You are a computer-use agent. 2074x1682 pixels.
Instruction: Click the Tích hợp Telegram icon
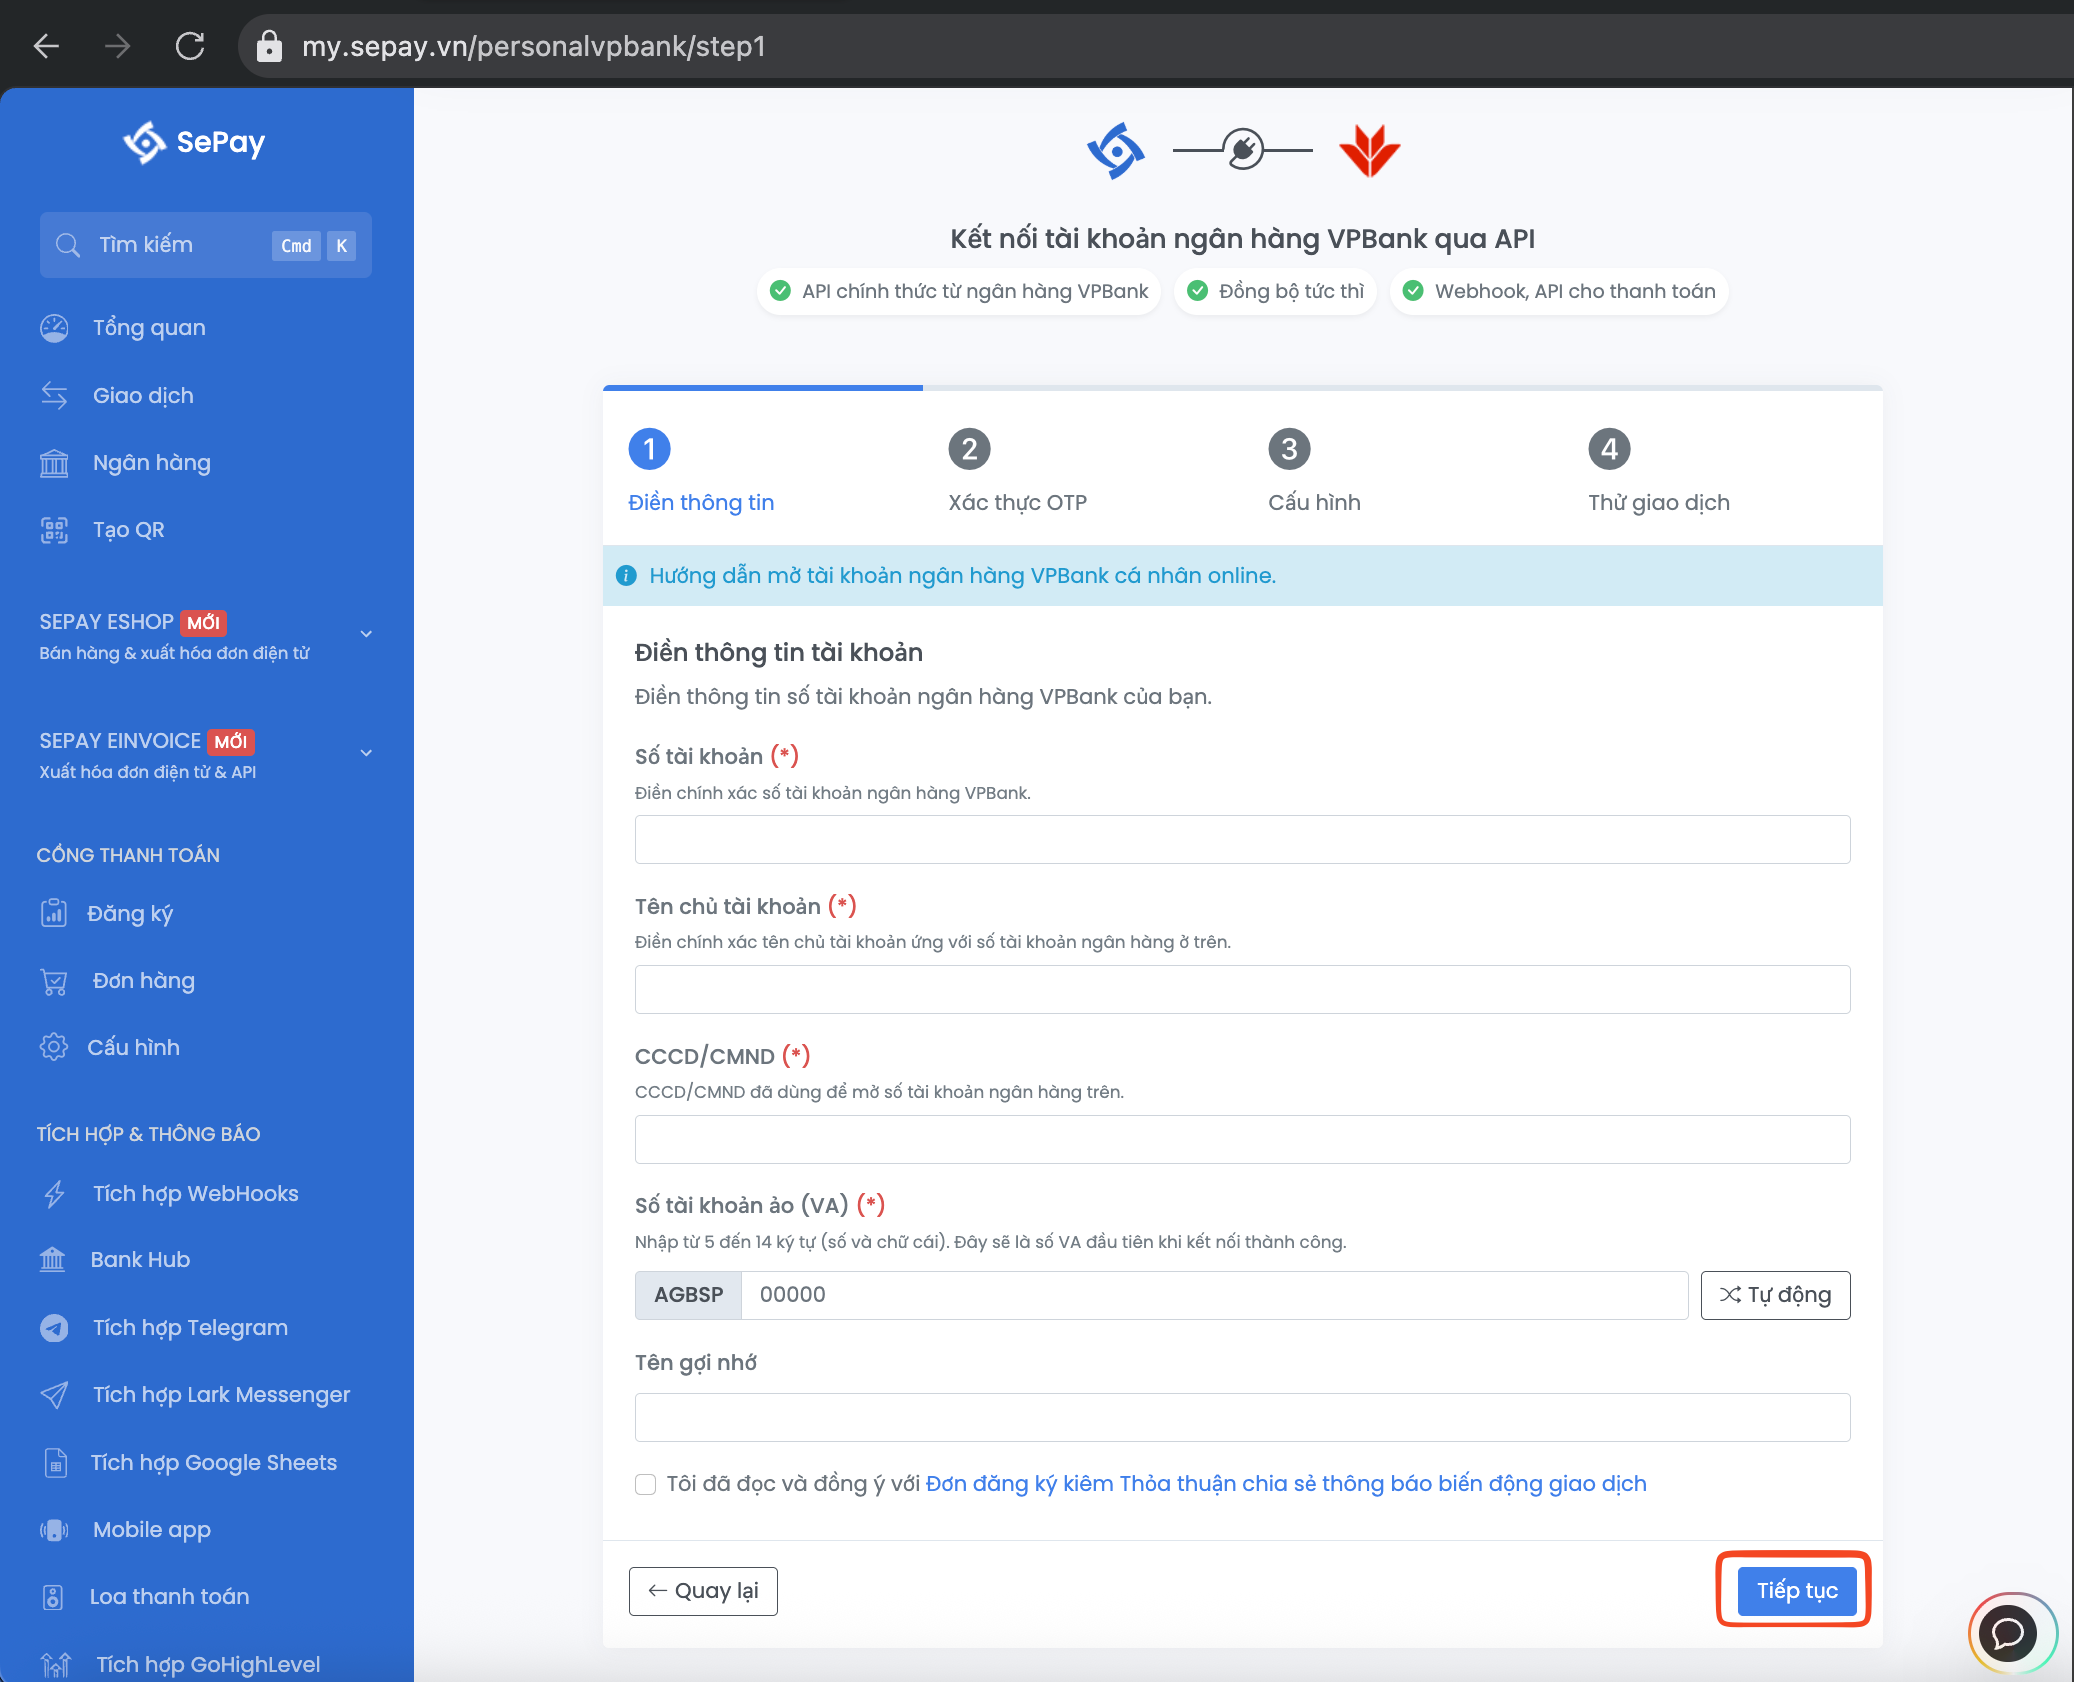(54, 1328)
